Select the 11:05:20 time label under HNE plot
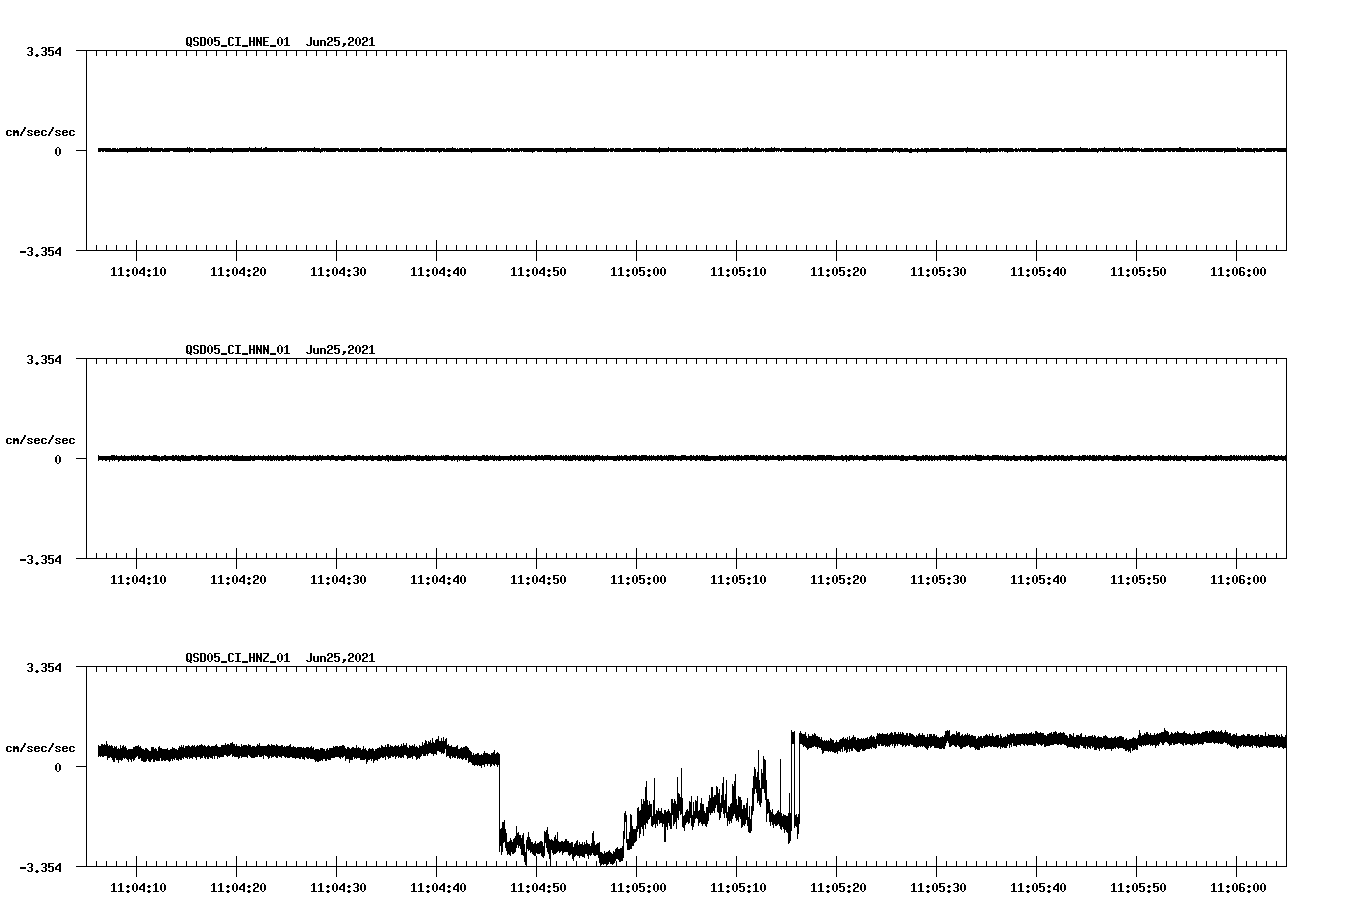 838,272
